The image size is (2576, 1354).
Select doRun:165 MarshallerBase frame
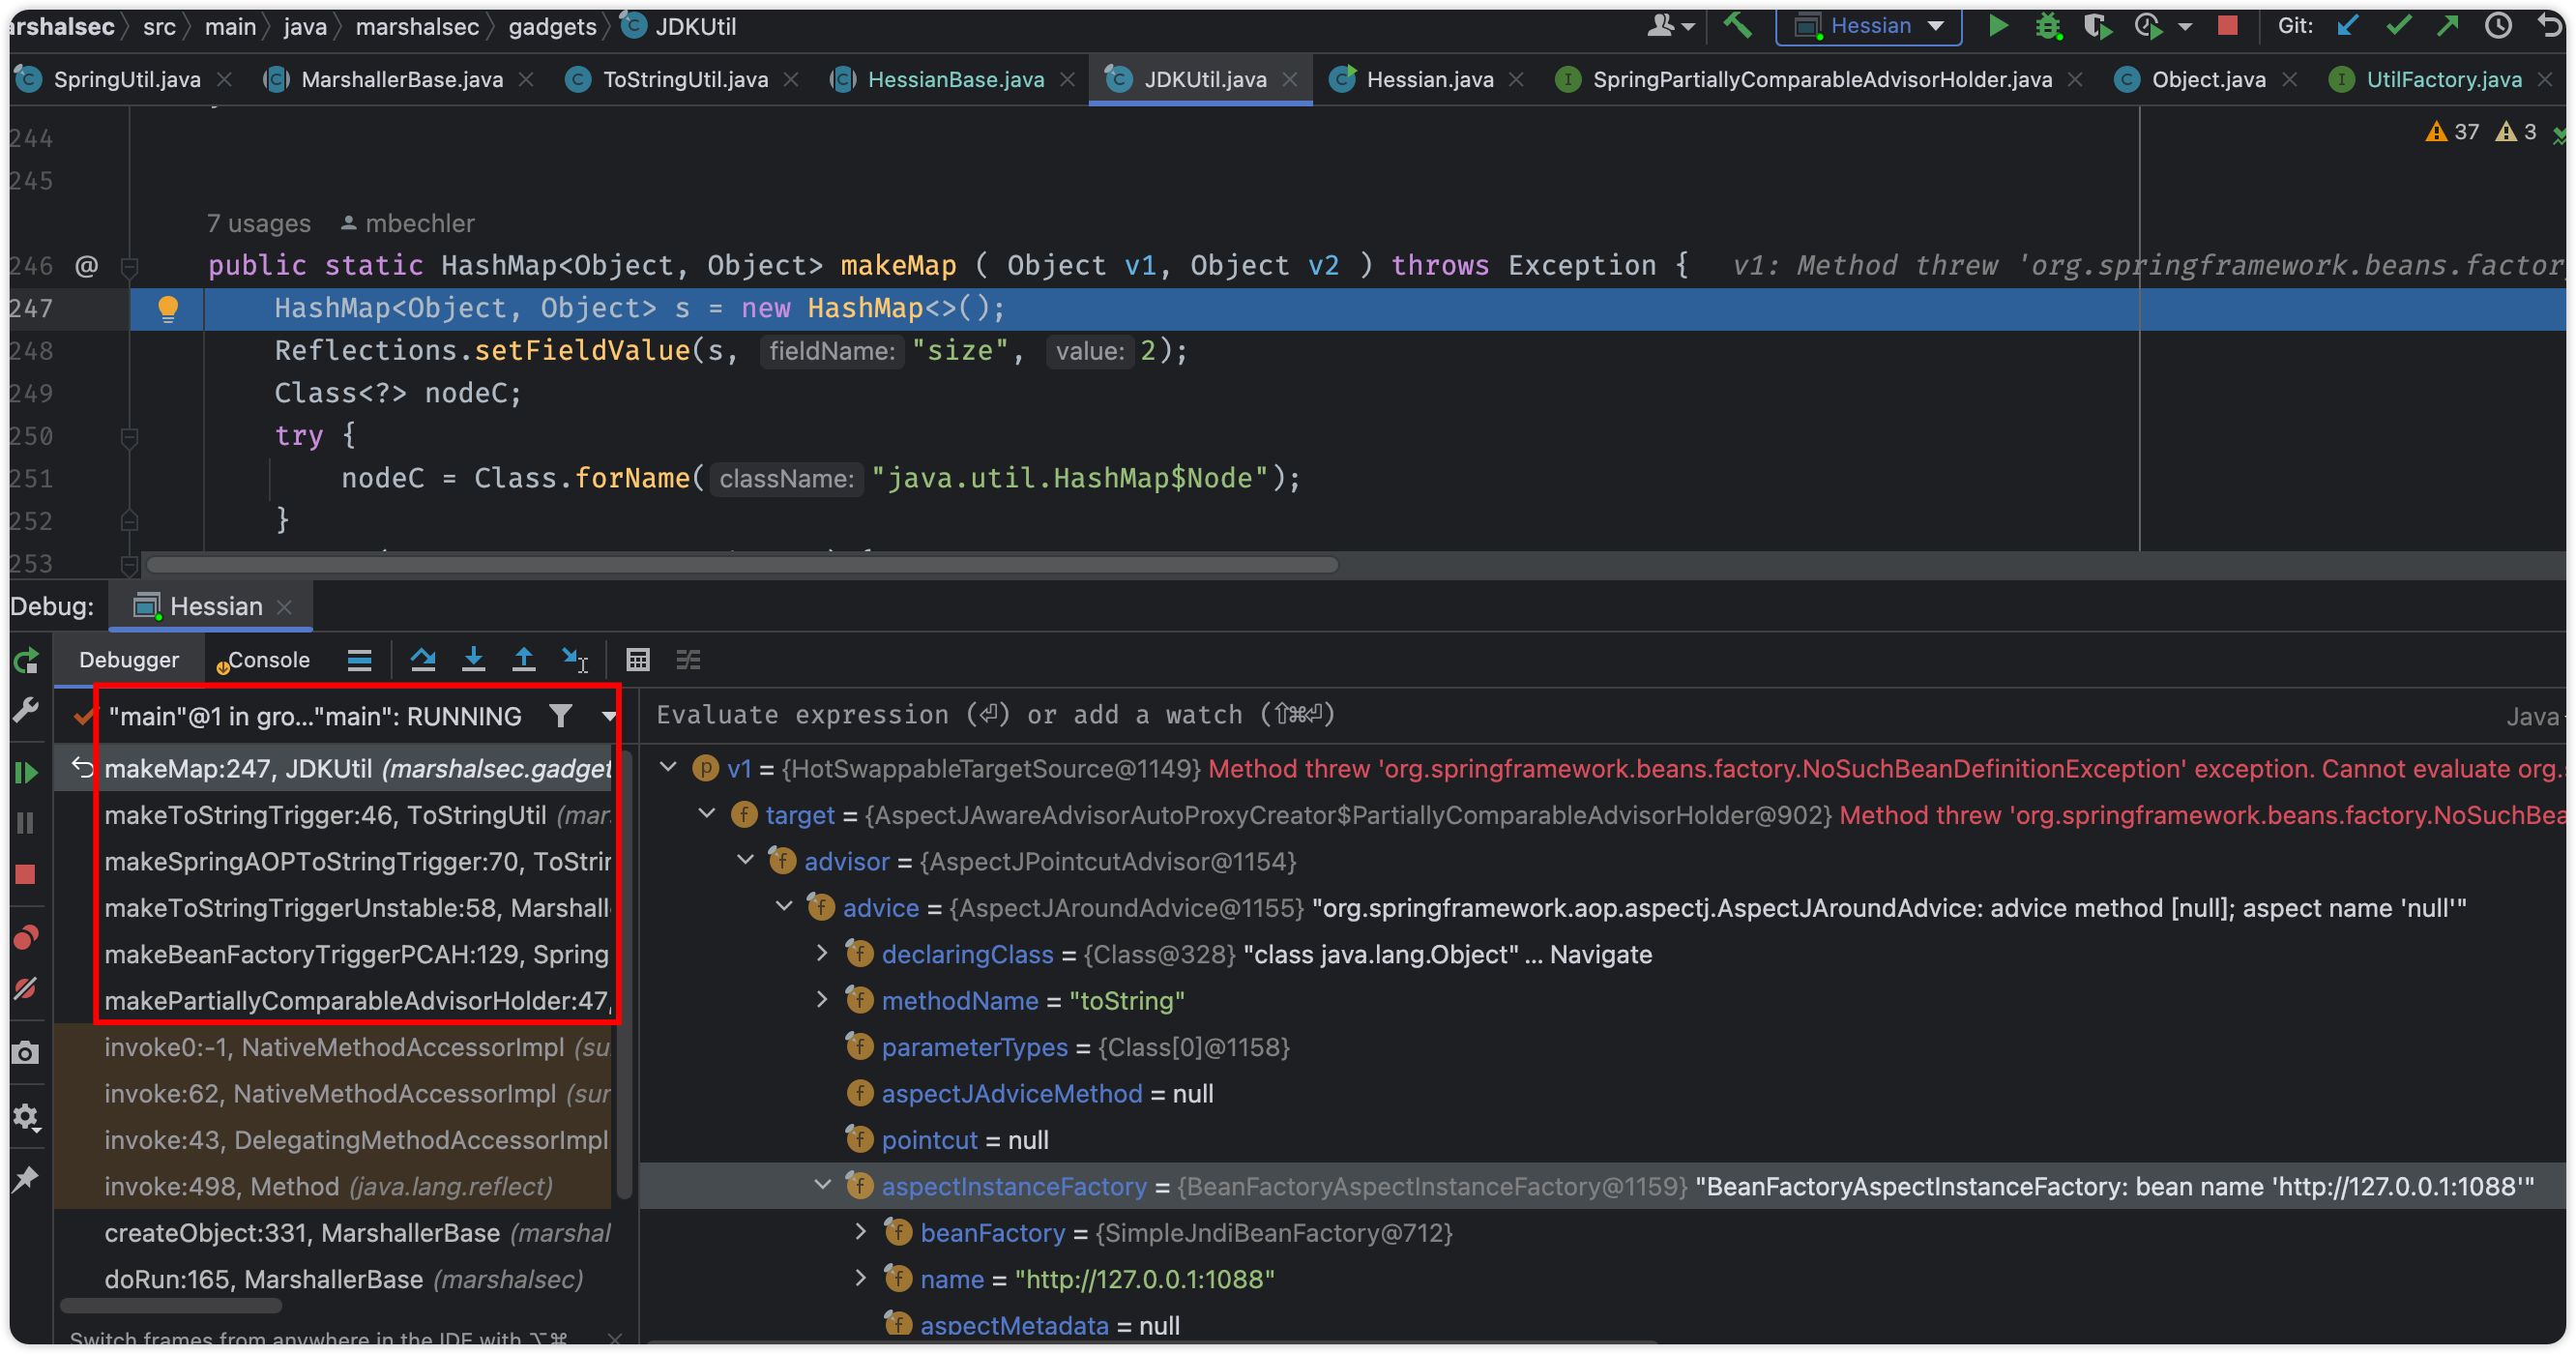click(332, 1278)
